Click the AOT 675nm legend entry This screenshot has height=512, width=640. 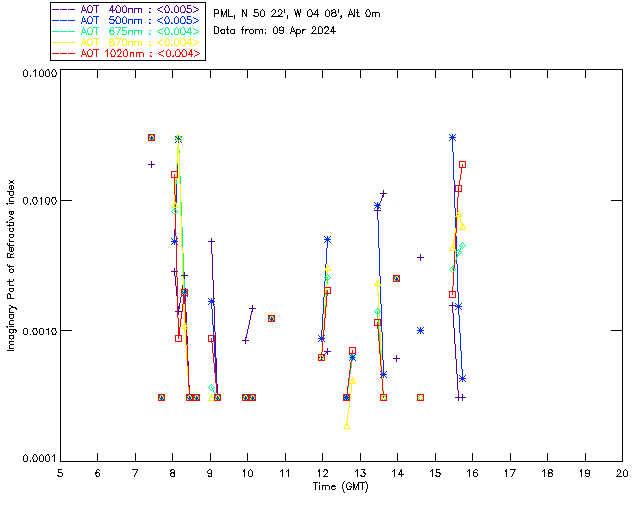(x=126, y=31)
